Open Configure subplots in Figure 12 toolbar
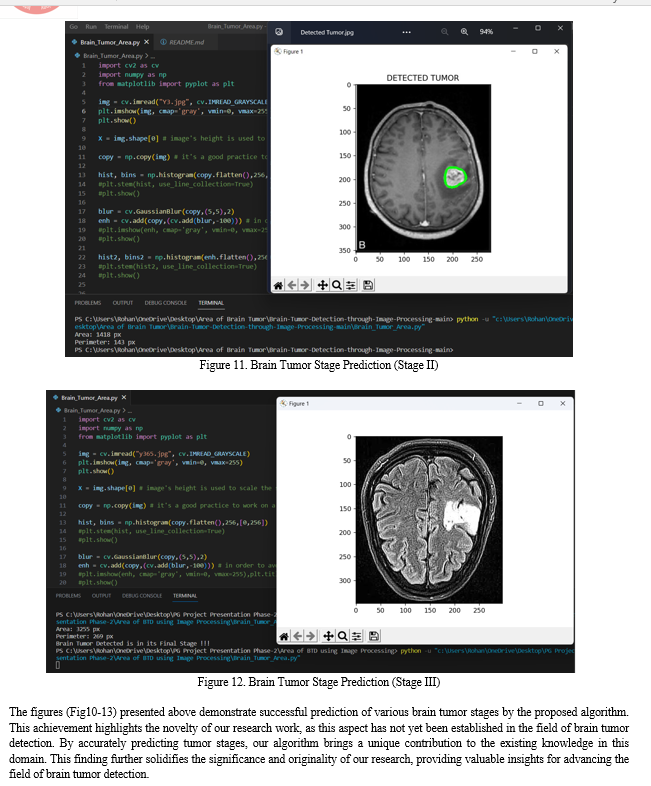This screenshot has width=651, height=786. tap(356, 636)
